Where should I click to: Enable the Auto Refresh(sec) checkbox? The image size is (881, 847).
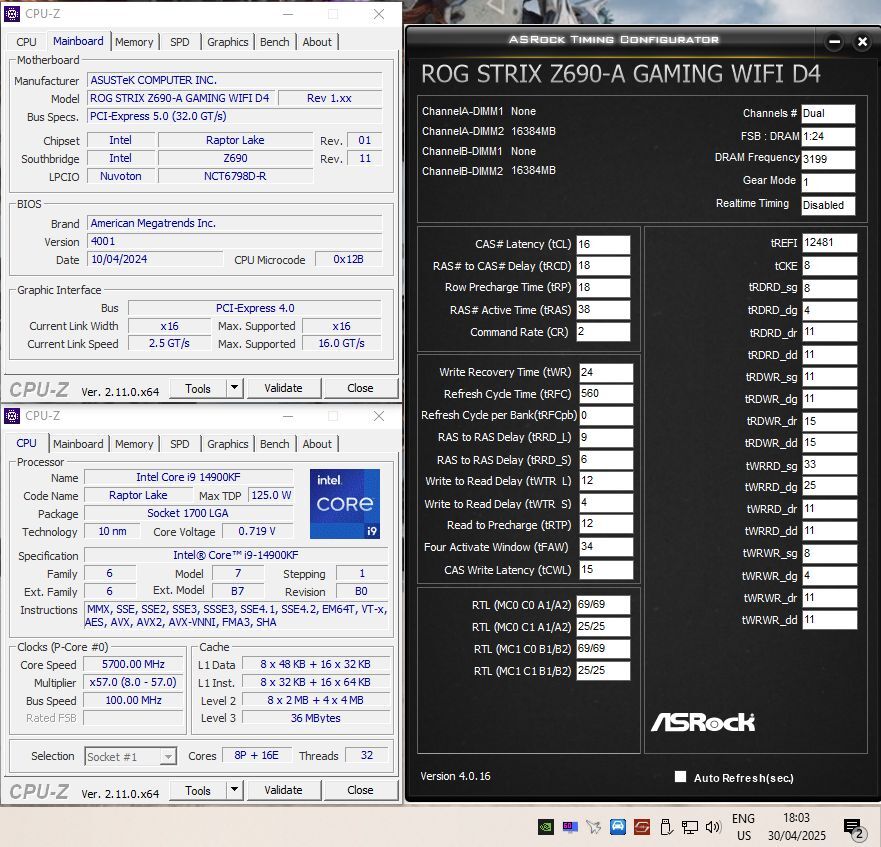point(680,777)
